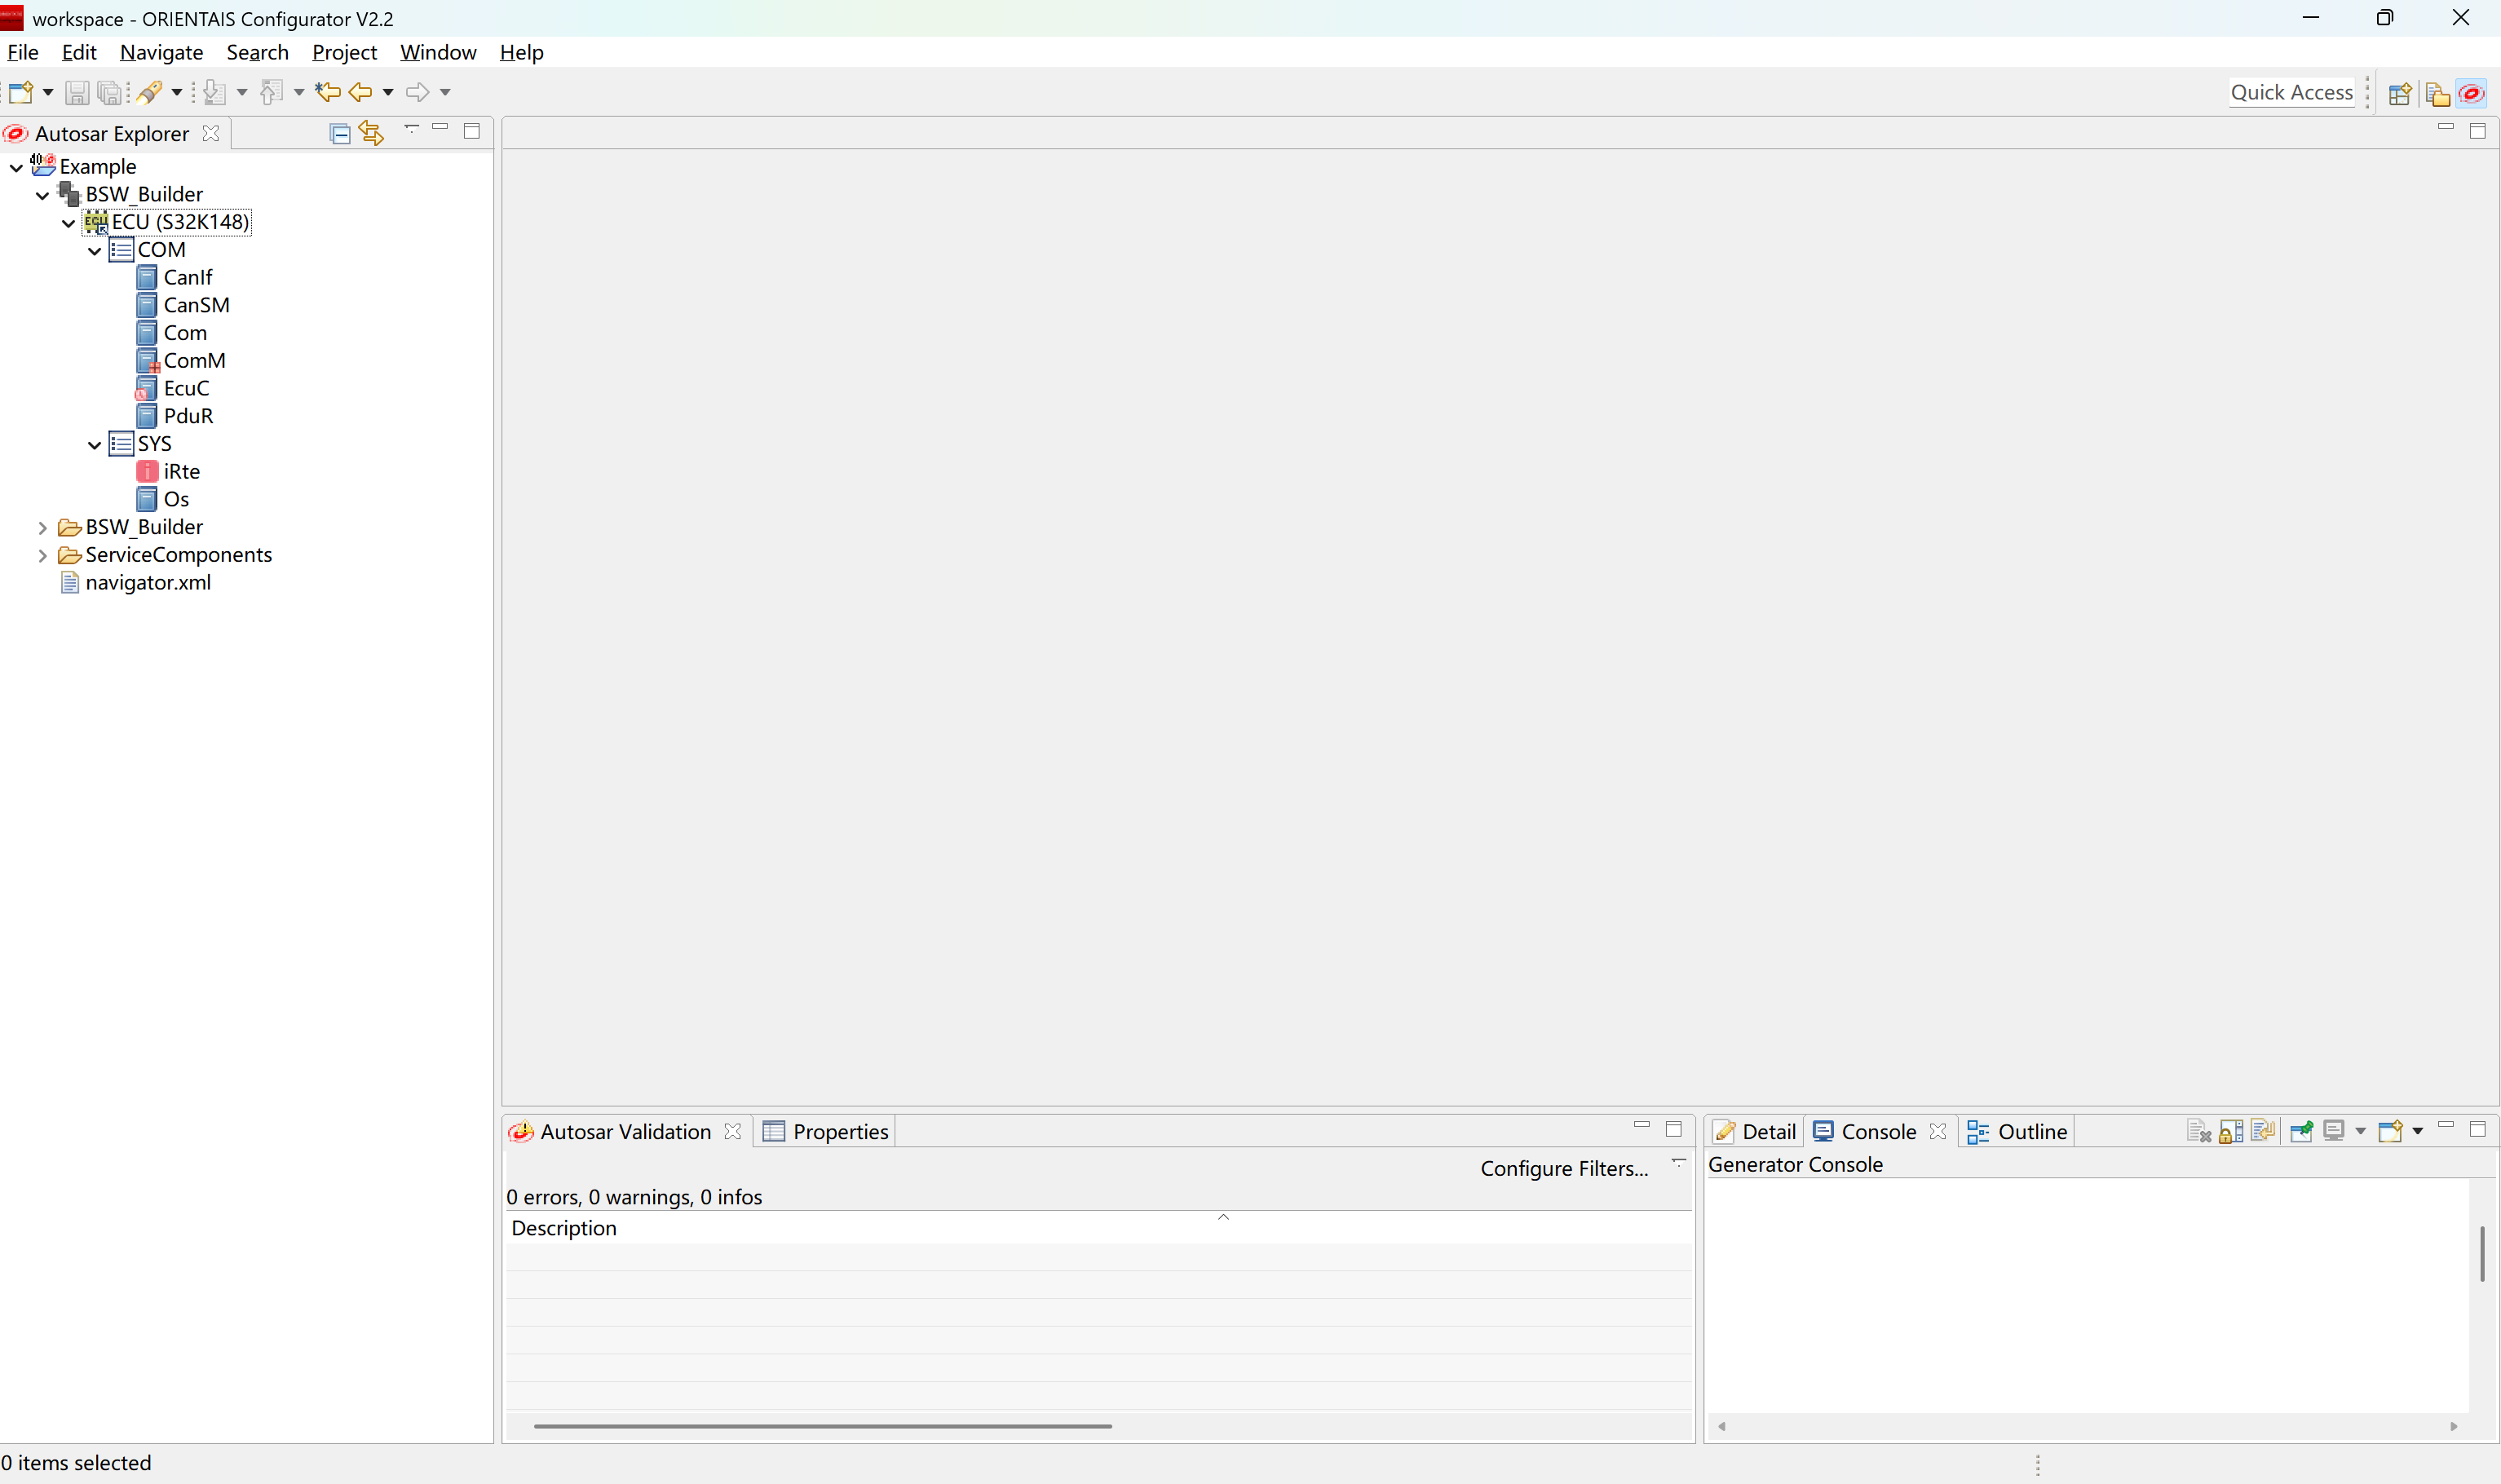Click Last Edit Location arrow with asterisk
Image resolution: width=2501 pixels, height=1484 pixels.
click(327, 92)
